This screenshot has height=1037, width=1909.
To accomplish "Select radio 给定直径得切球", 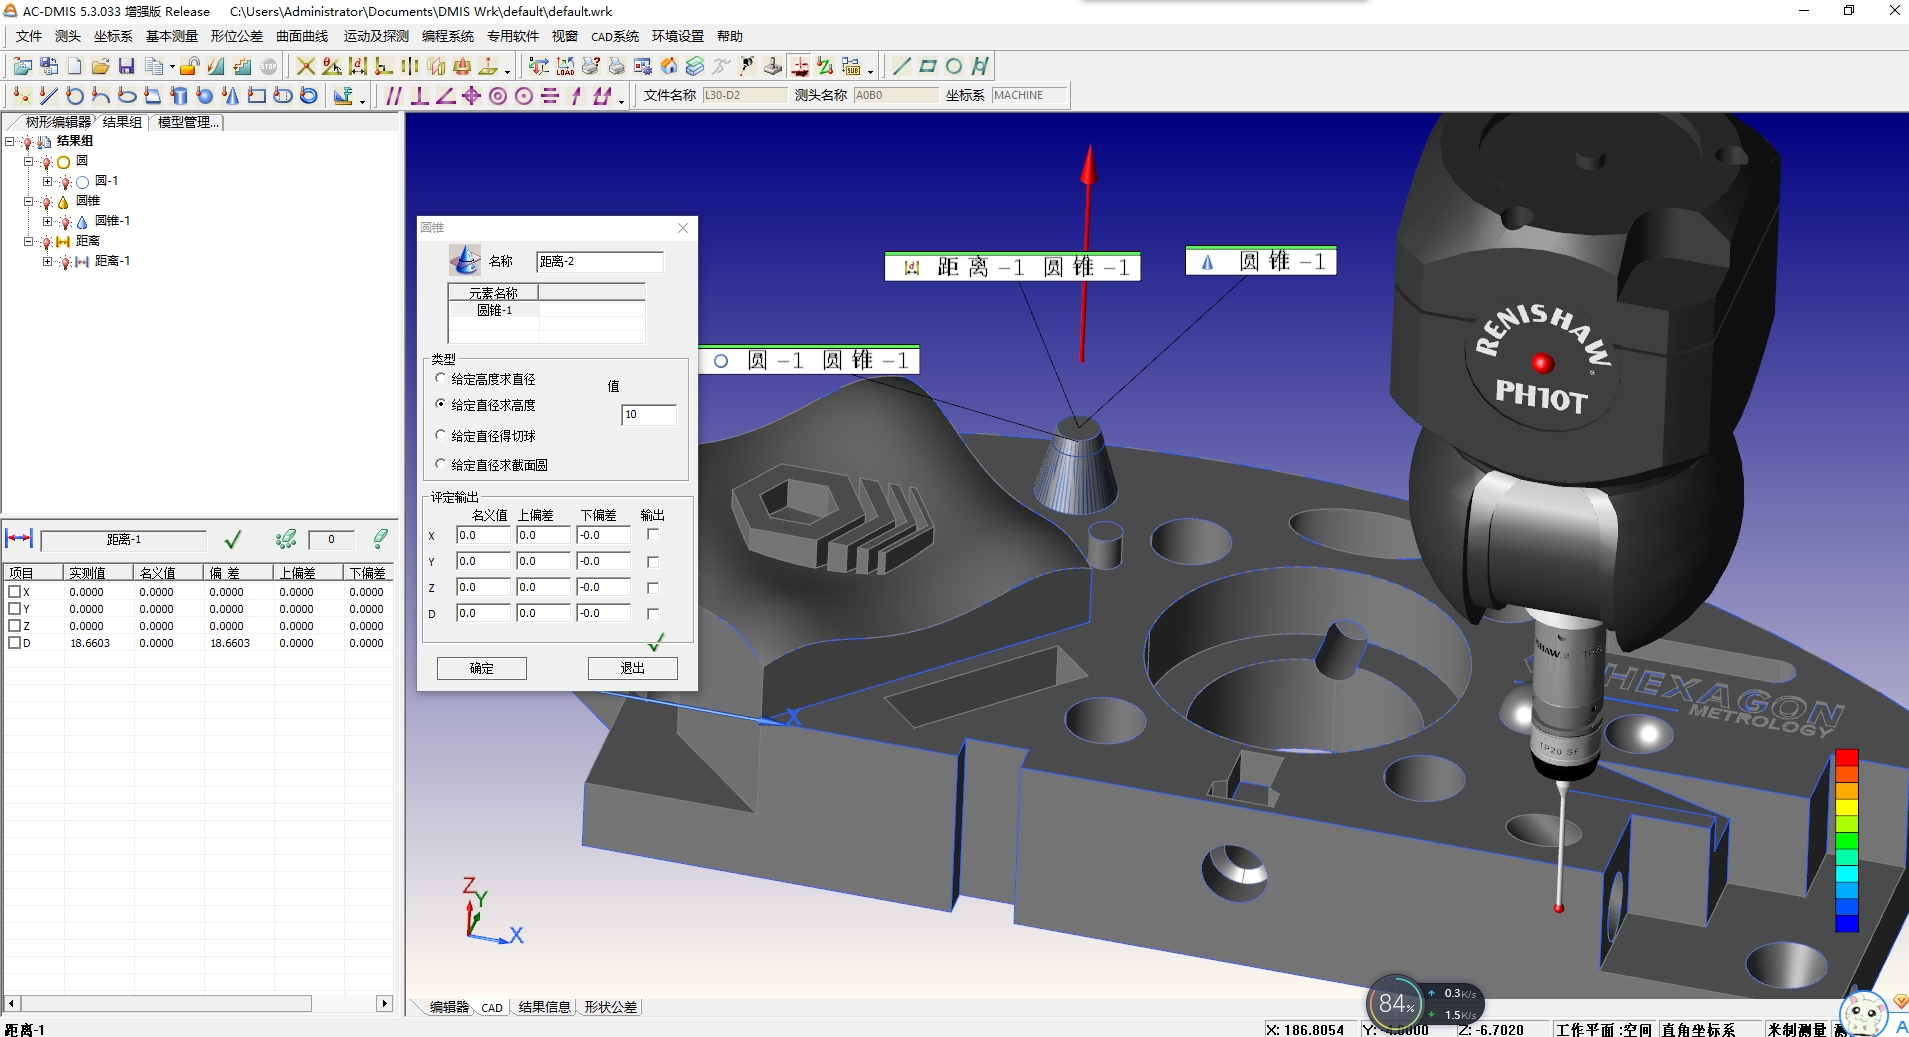I will tap(440, 435).
